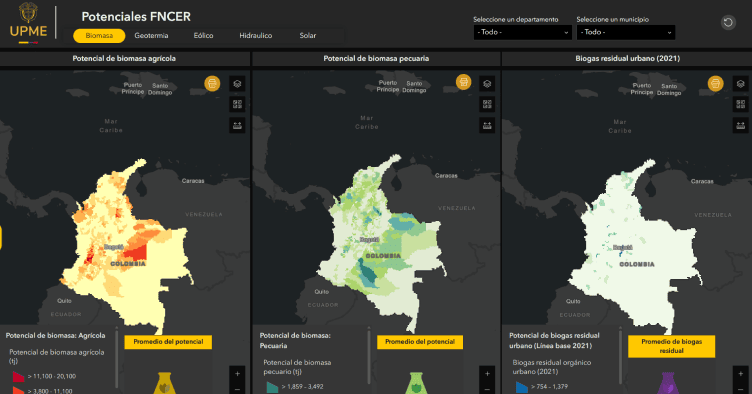Click 'Potencial de biomasa pecuaria' panel title

click(376, 58)
